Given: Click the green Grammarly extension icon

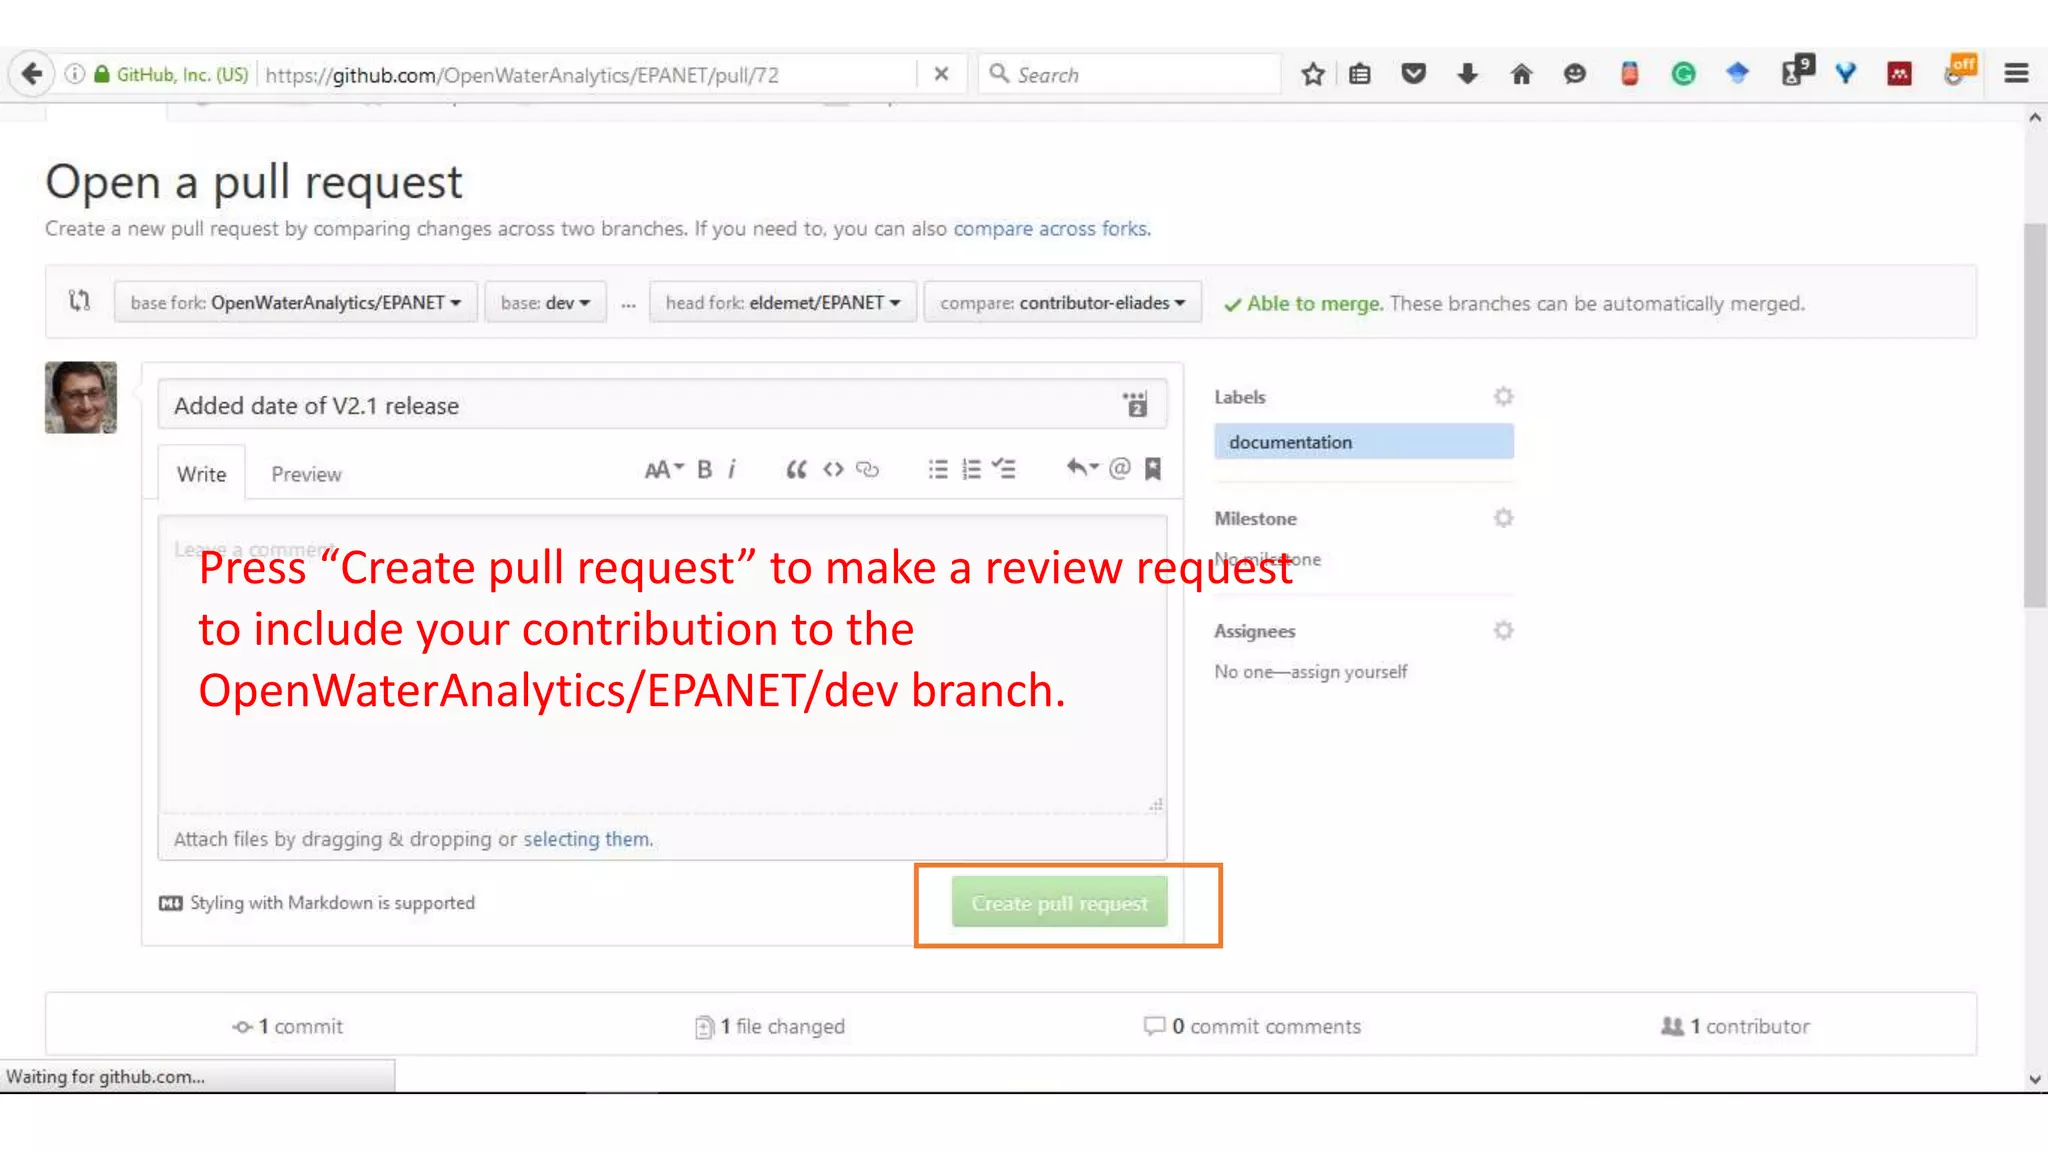Looking at the screenshot, I should 1683,74.
